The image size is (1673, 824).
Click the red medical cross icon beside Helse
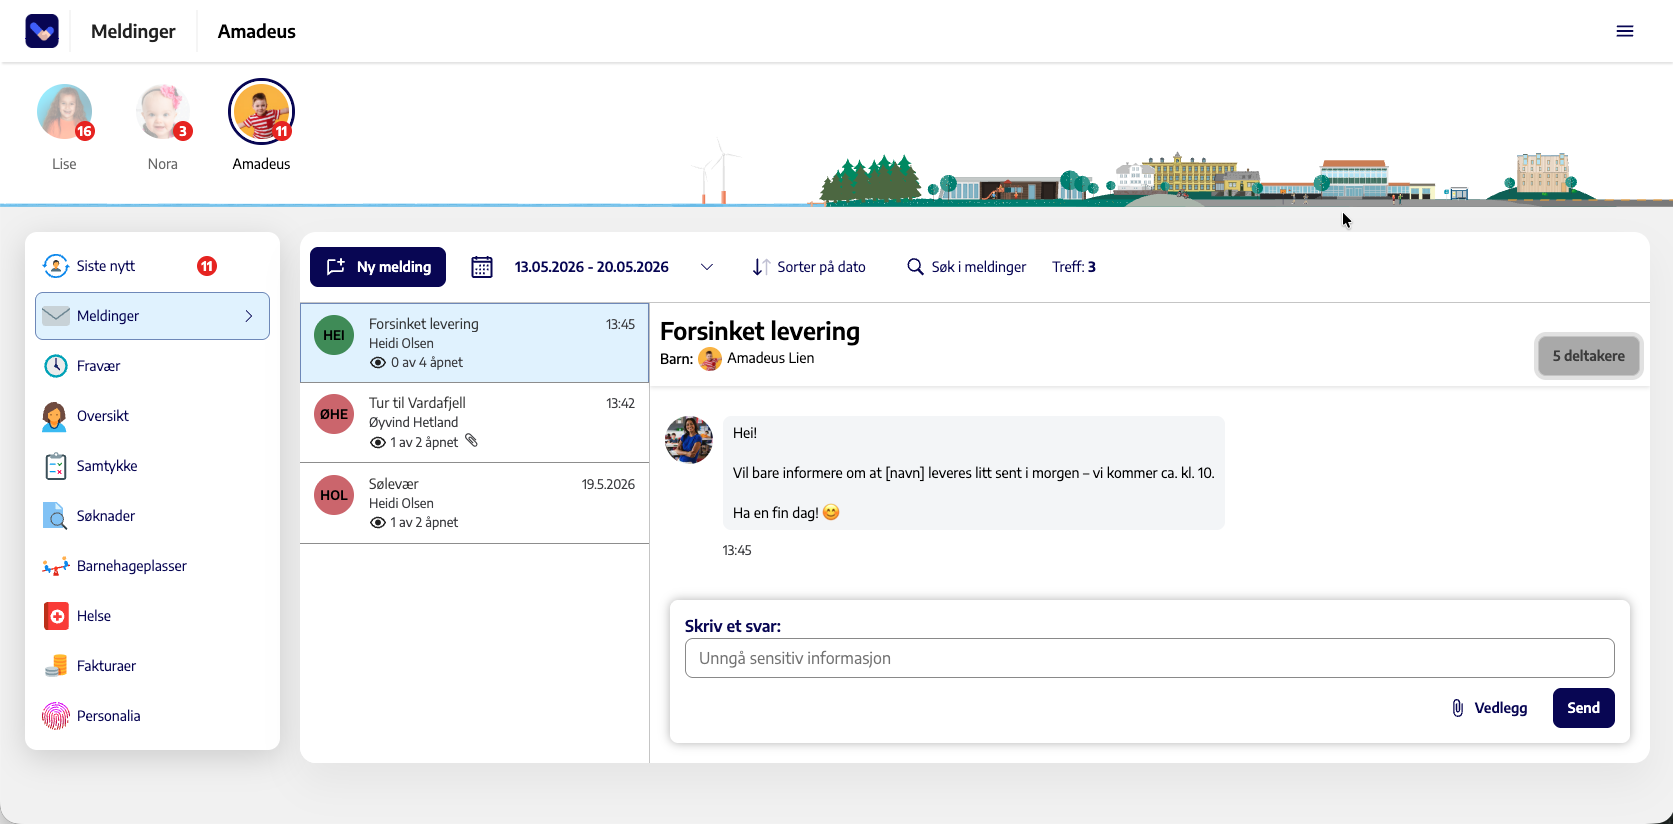coord(57,616)
